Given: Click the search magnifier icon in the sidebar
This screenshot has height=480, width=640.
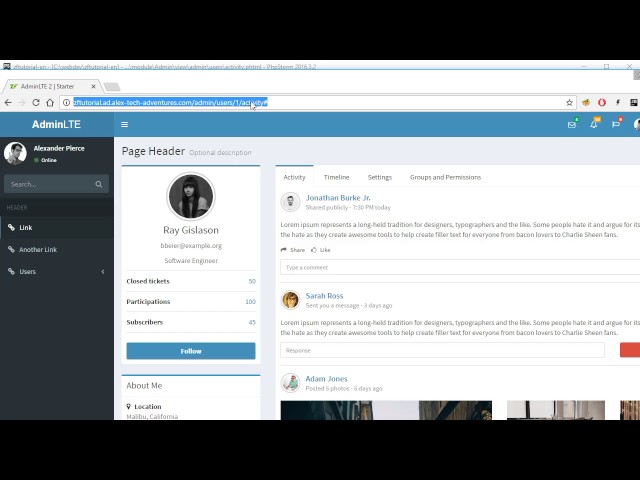Looking at the screenshot, I should point(99,184).
